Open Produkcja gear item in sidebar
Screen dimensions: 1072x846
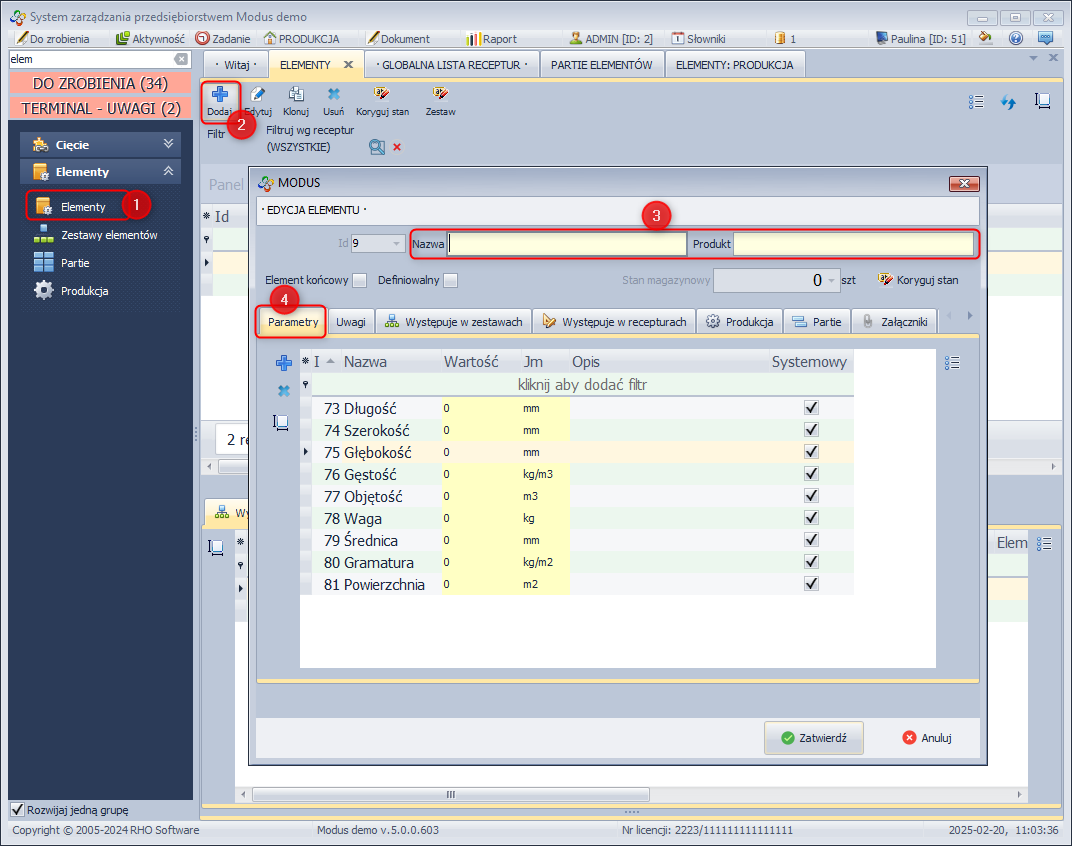point(84,291)
